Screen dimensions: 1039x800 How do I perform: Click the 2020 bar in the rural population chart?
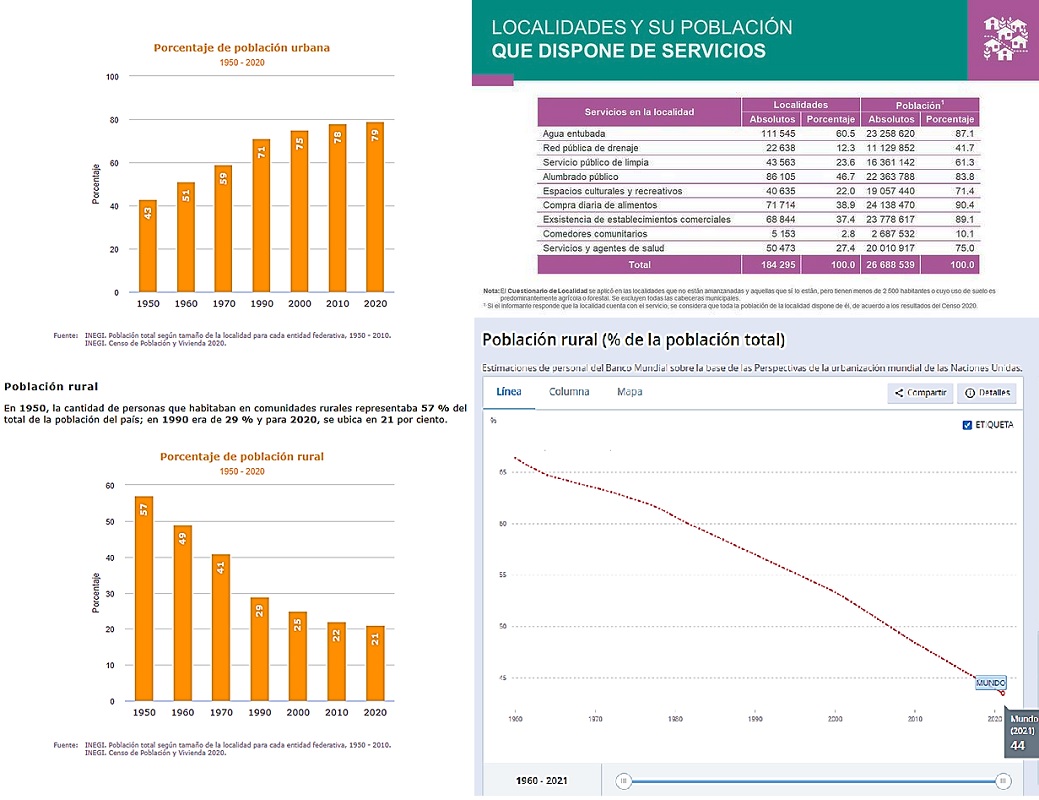373,663
